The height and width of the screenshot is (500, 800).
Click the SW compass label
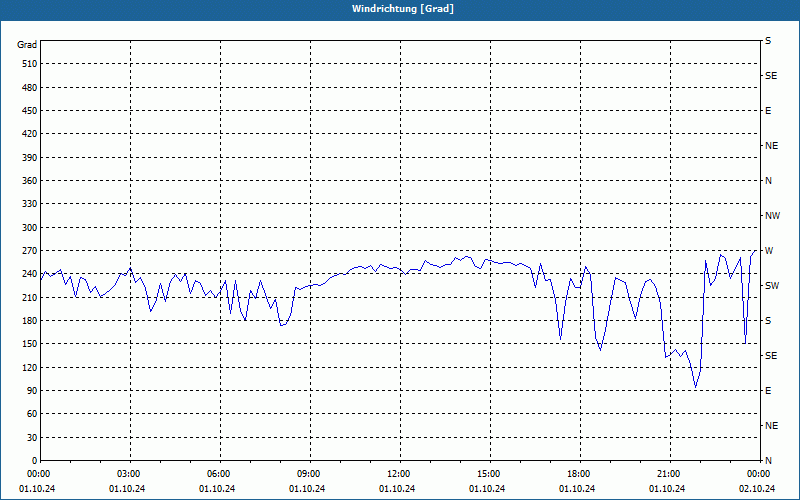tap(772, 286)
